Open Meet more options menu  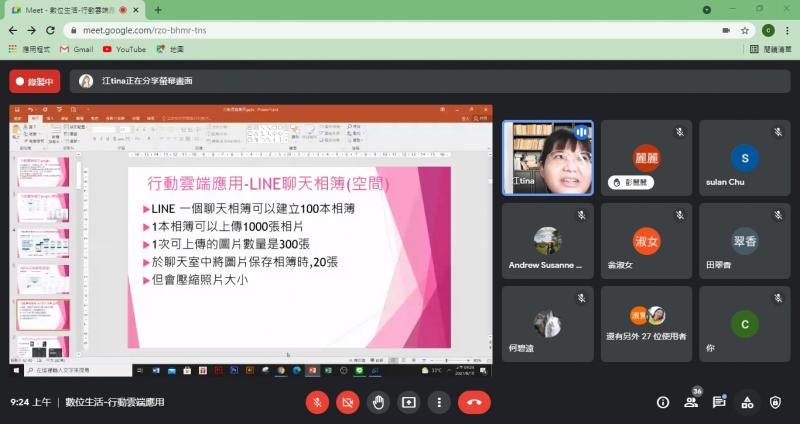pyautogui.click(x=439, y=403)
